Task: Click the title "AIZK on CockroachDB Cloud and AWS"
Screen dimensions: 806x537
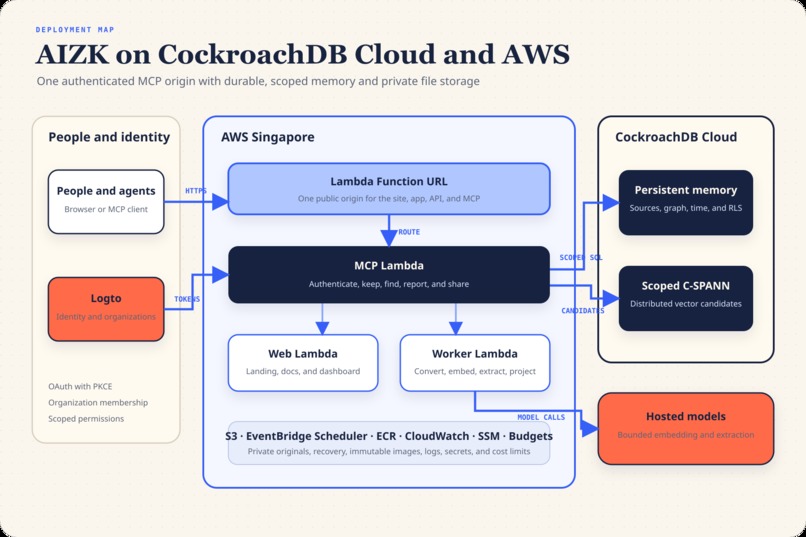Action: (303, 54)
